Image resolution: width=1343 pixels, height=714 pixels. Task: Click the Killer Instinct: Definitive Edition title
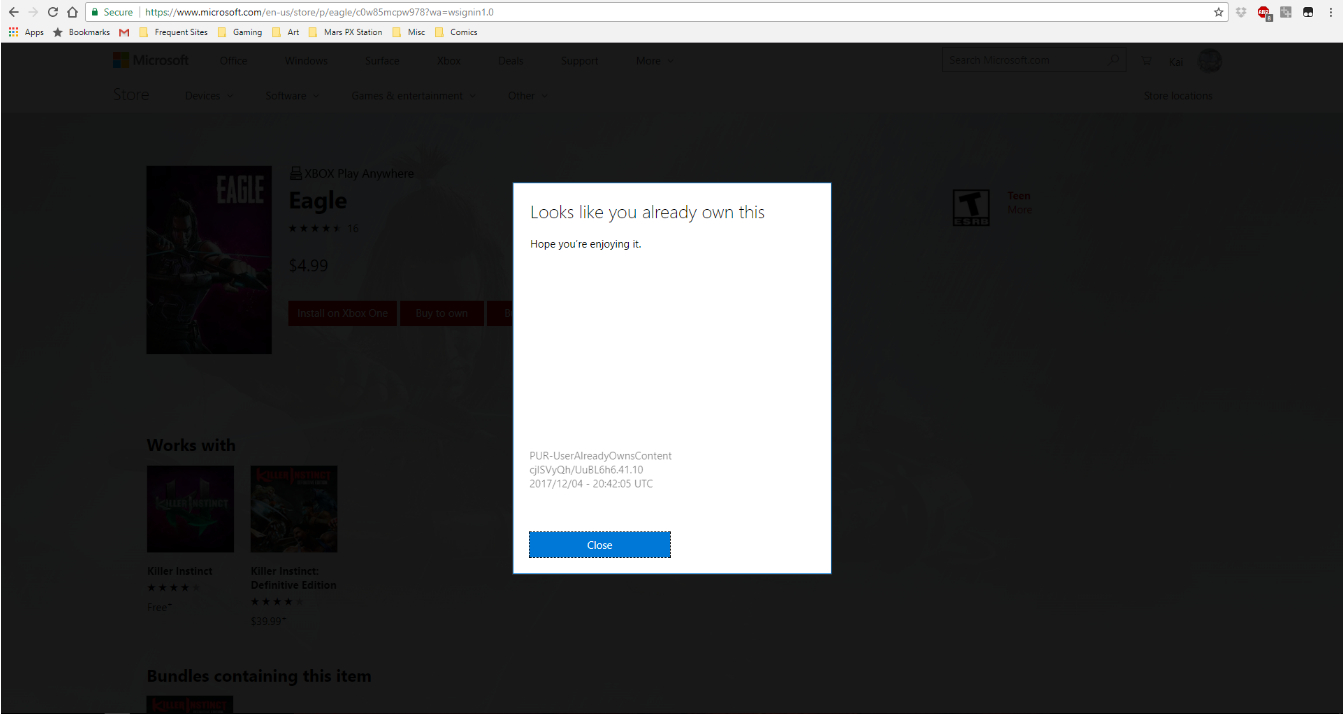point(294,578)
